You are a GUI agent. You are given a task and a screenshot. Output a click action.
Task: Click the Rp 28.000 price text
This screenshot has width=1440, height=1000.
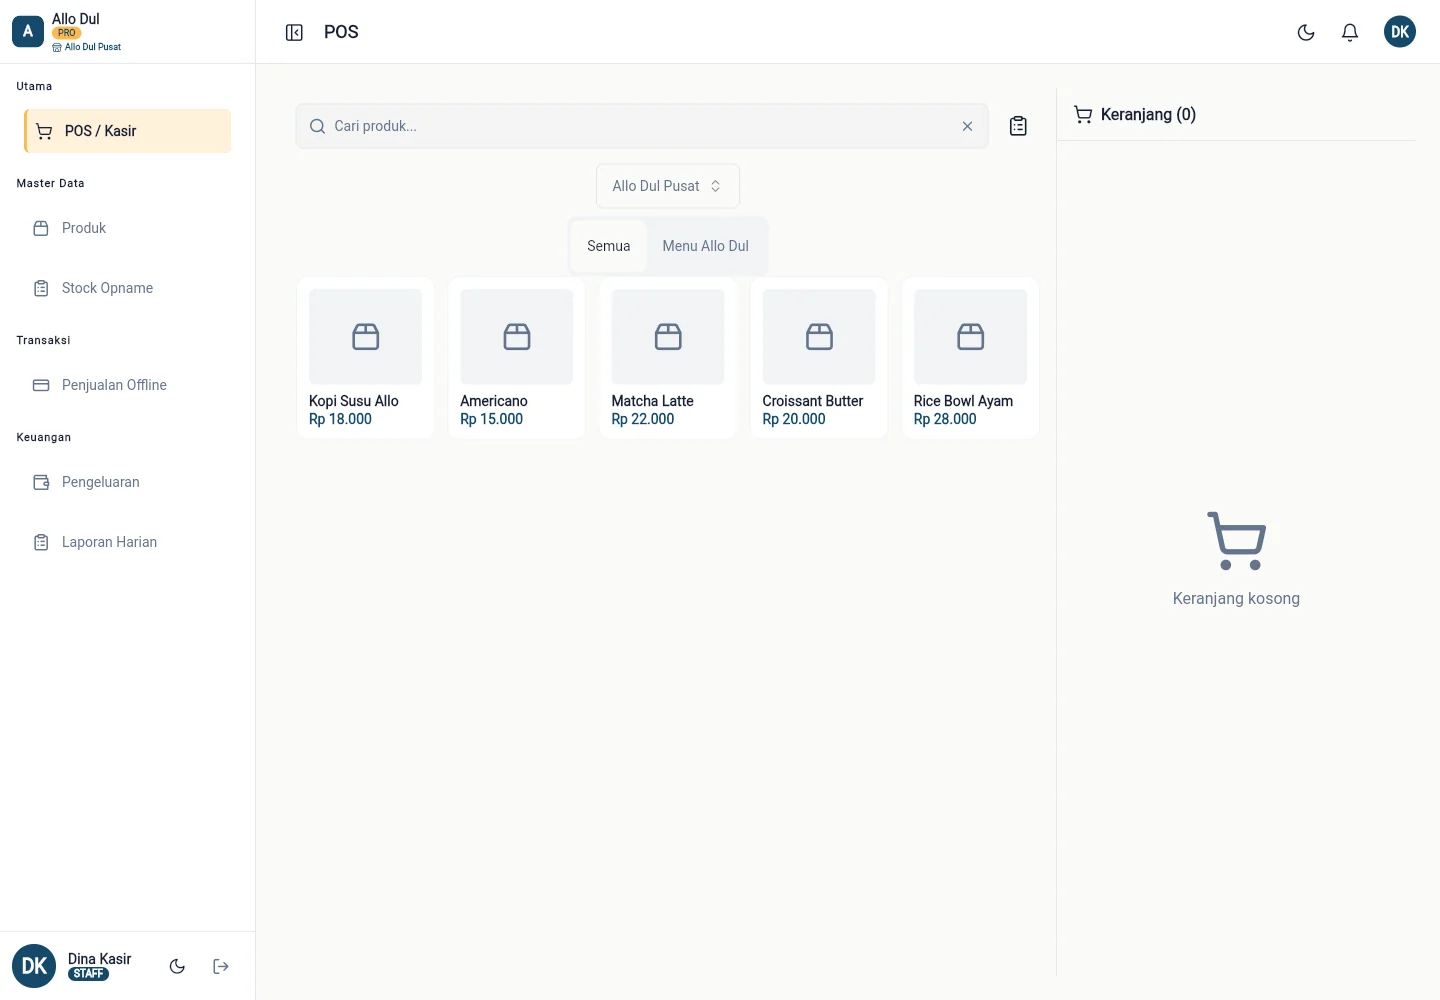[945, 419]
